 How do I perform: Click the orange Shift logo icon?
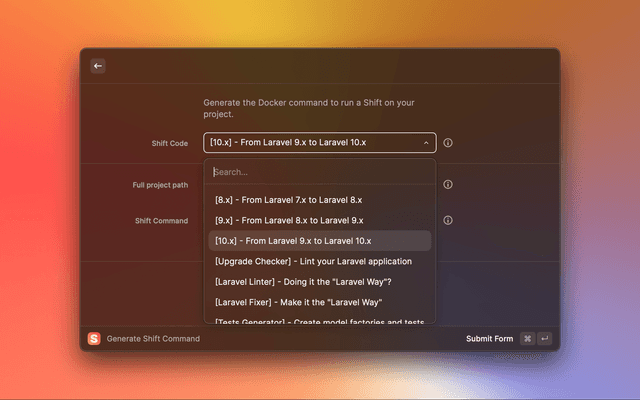pos(95,339)
